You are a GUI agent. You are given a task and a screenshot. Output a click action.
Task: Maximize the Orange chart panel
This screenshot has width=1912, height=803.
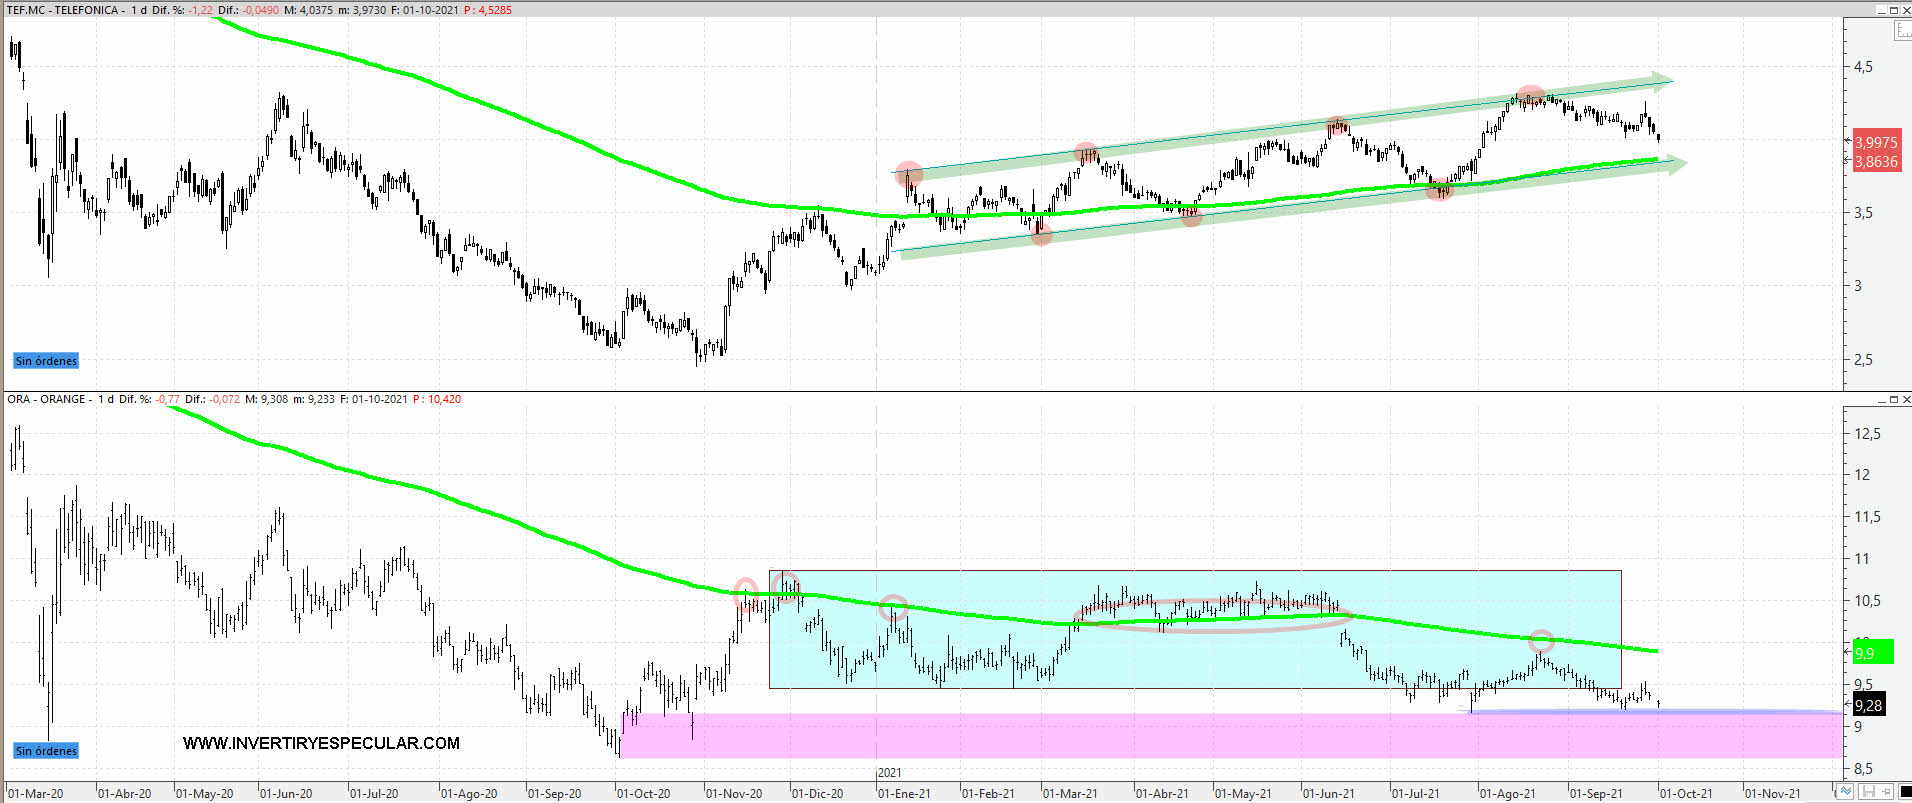click(x=1893, y=399)
